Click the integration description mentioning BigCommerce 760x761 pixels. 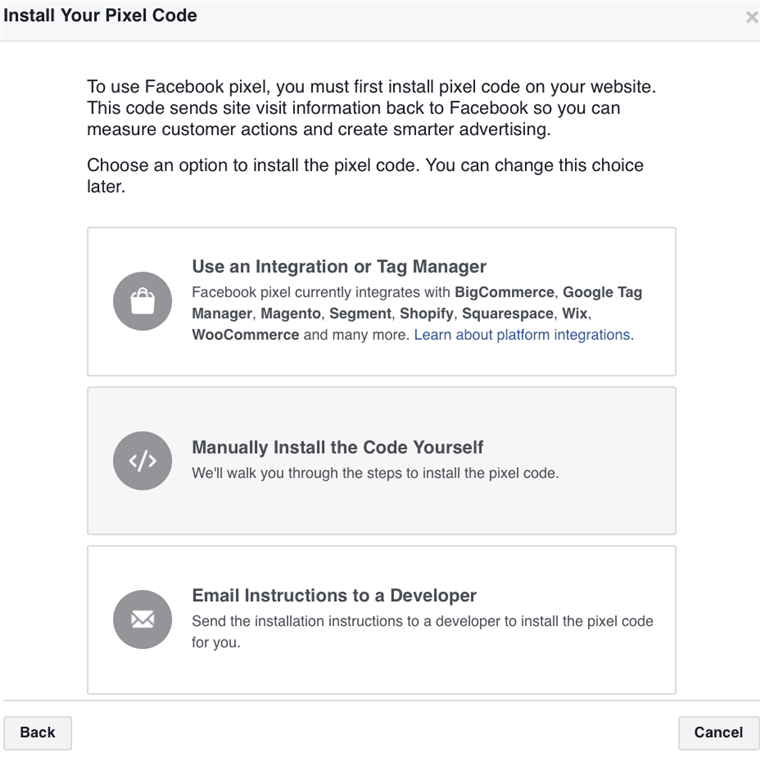300,293
